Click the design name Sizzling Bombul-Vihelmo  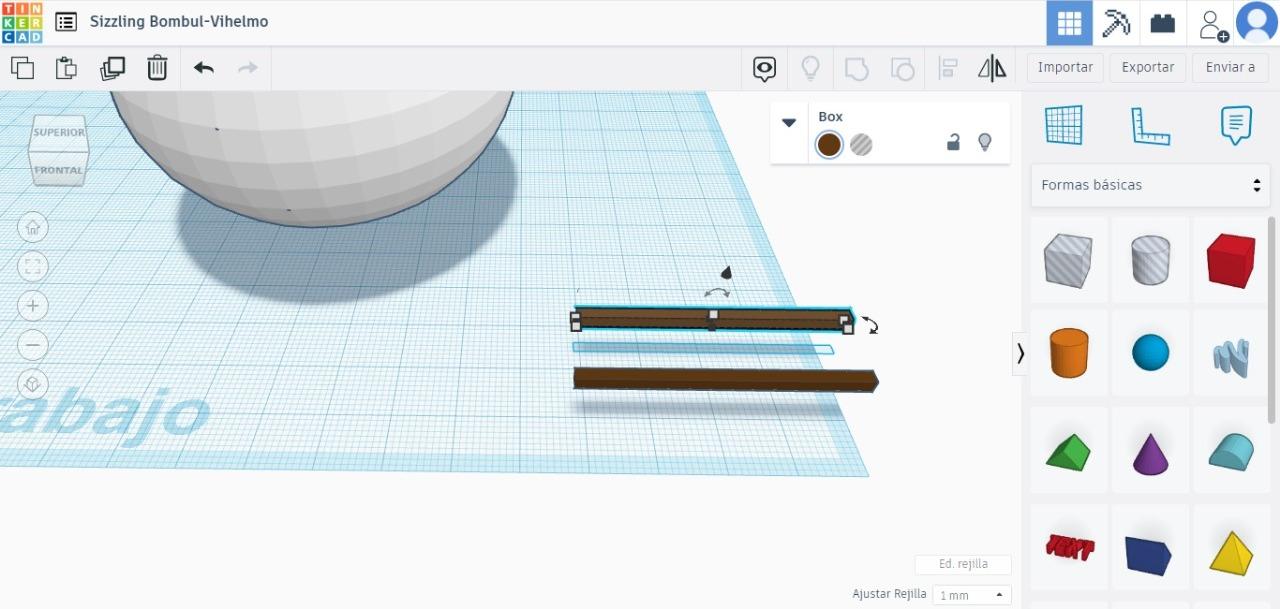179,21
